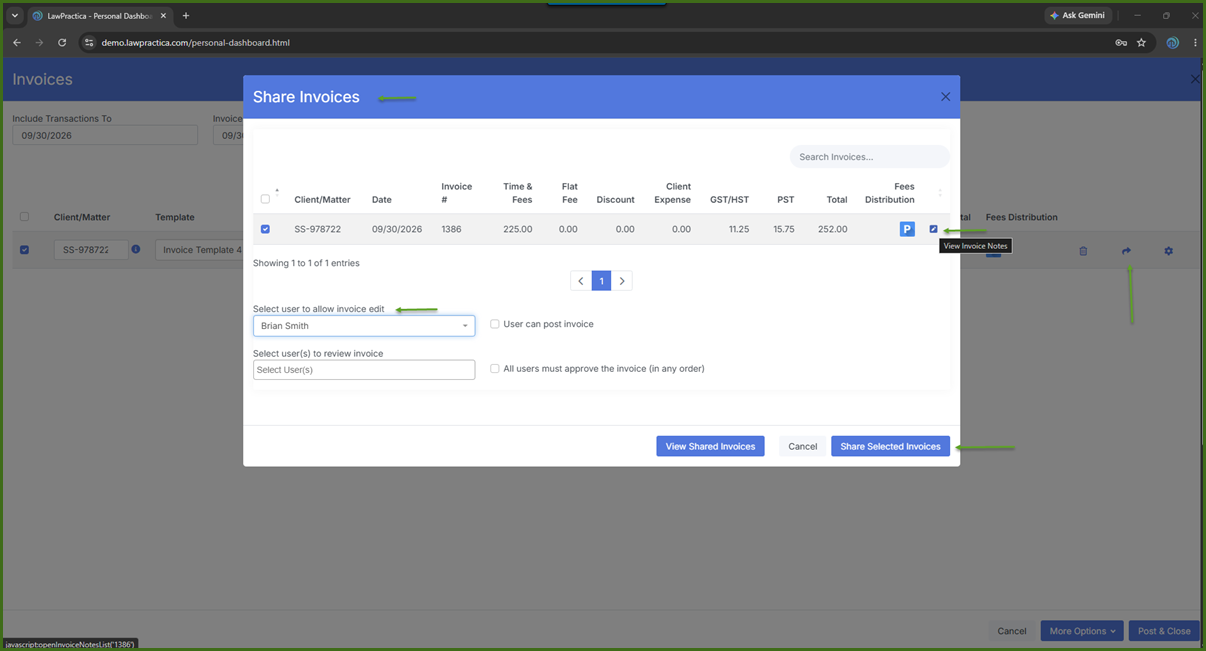Sort by Invoice # column header
Screen dimensions: 1206x651
pyautogui.click(x=457, y=193)
